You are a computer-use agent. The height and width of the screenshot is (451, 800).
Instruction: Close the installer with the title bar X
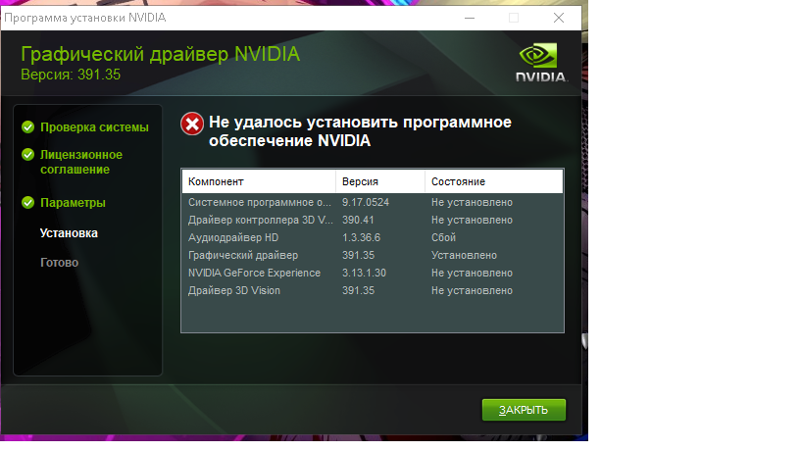pyautogui.click(x=559, y=18)
